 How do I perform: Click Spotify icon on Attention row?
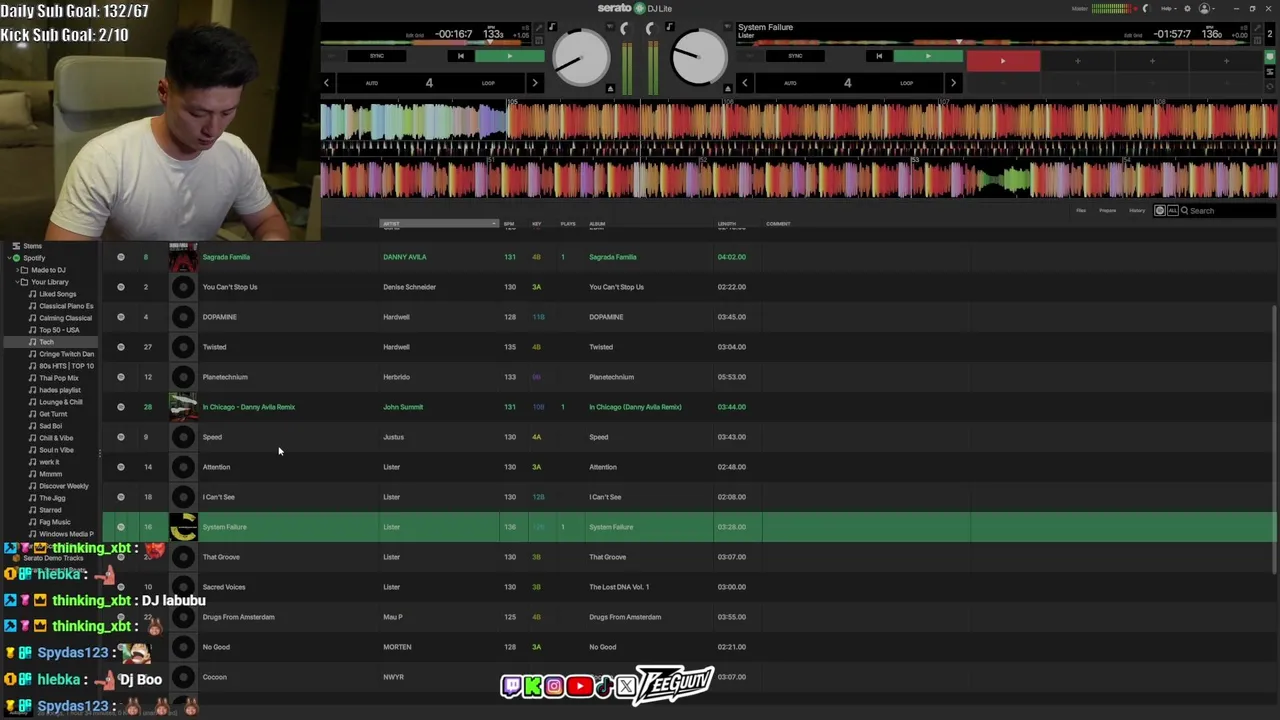(121, 467)
